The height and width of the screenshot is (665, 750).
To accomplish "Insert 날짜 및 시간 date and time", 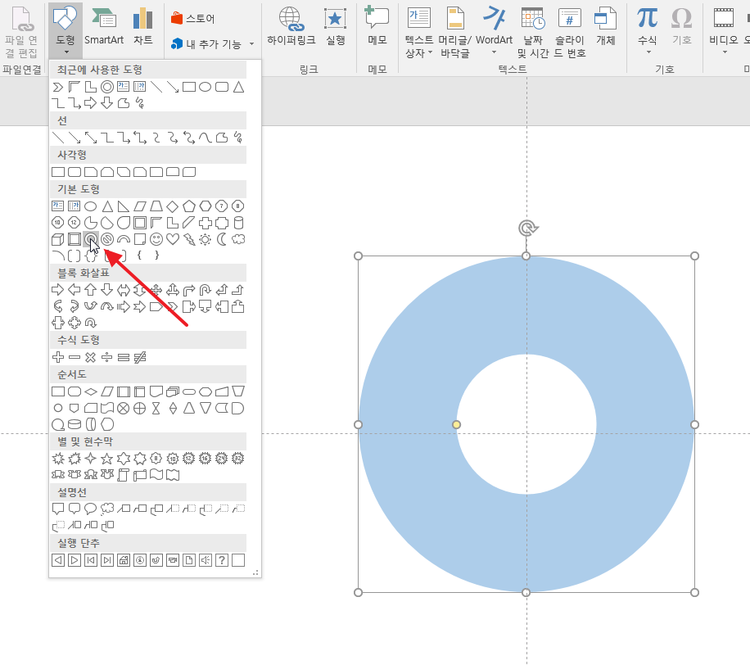I will tap(533, 33).
